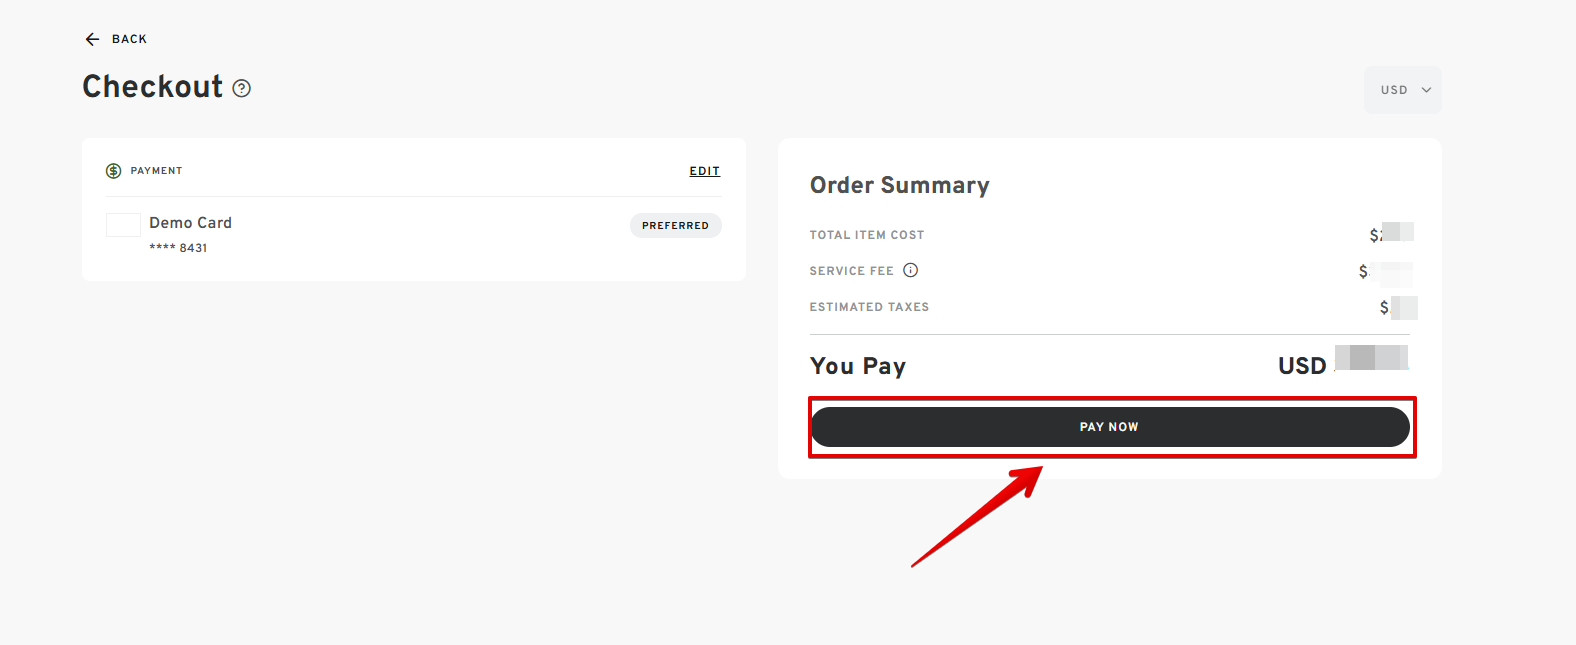The image size is (1576, 645).
Task: Select the Demo Card payment name
Action: (x=190, y=223)
